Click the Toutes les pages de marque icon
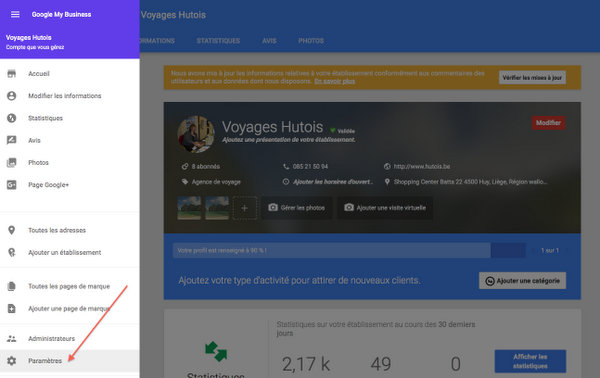The image size is (600, 378). [x=11, y=286]
